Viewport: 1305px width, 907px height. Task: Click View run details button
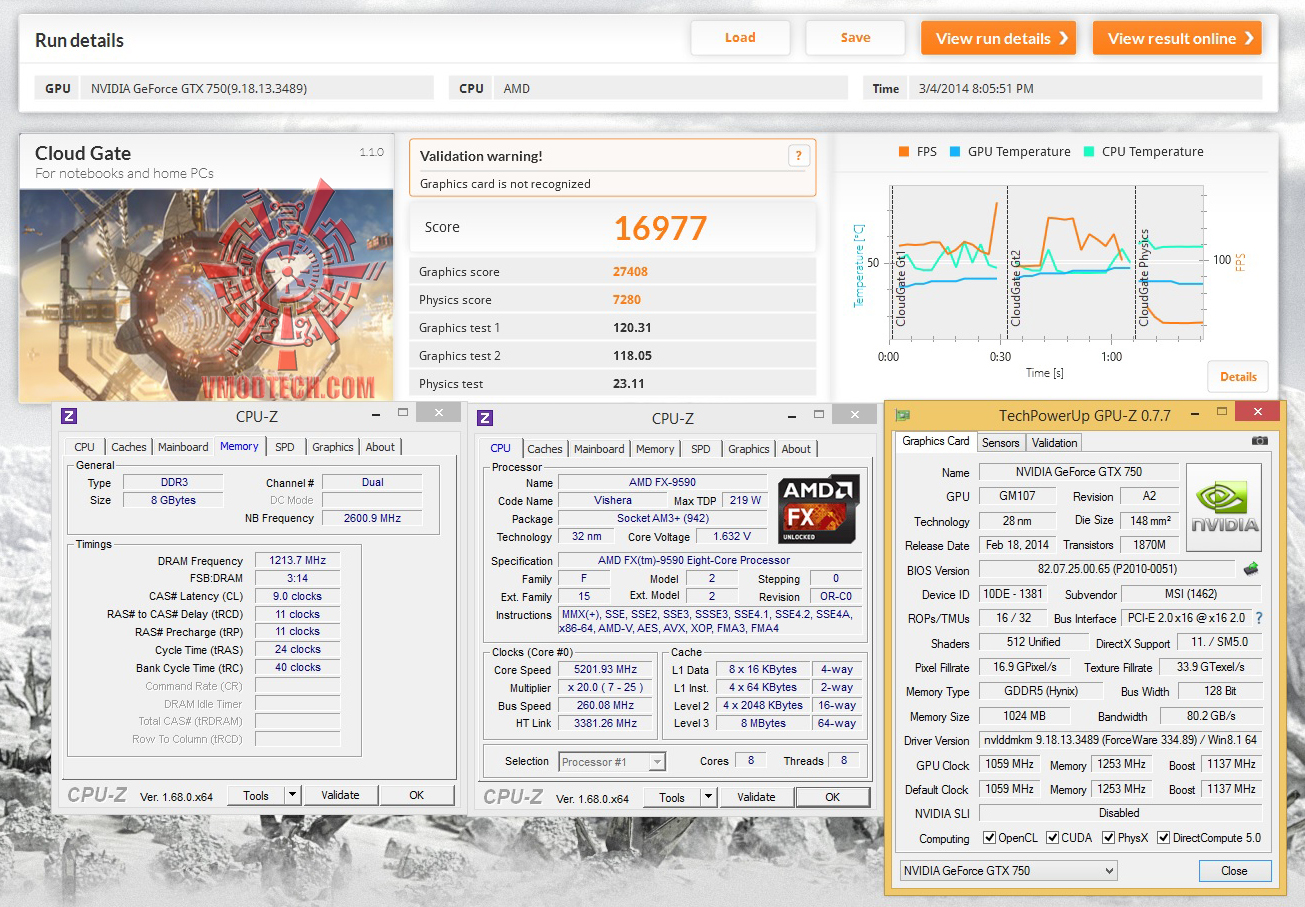tap(998, 38)
